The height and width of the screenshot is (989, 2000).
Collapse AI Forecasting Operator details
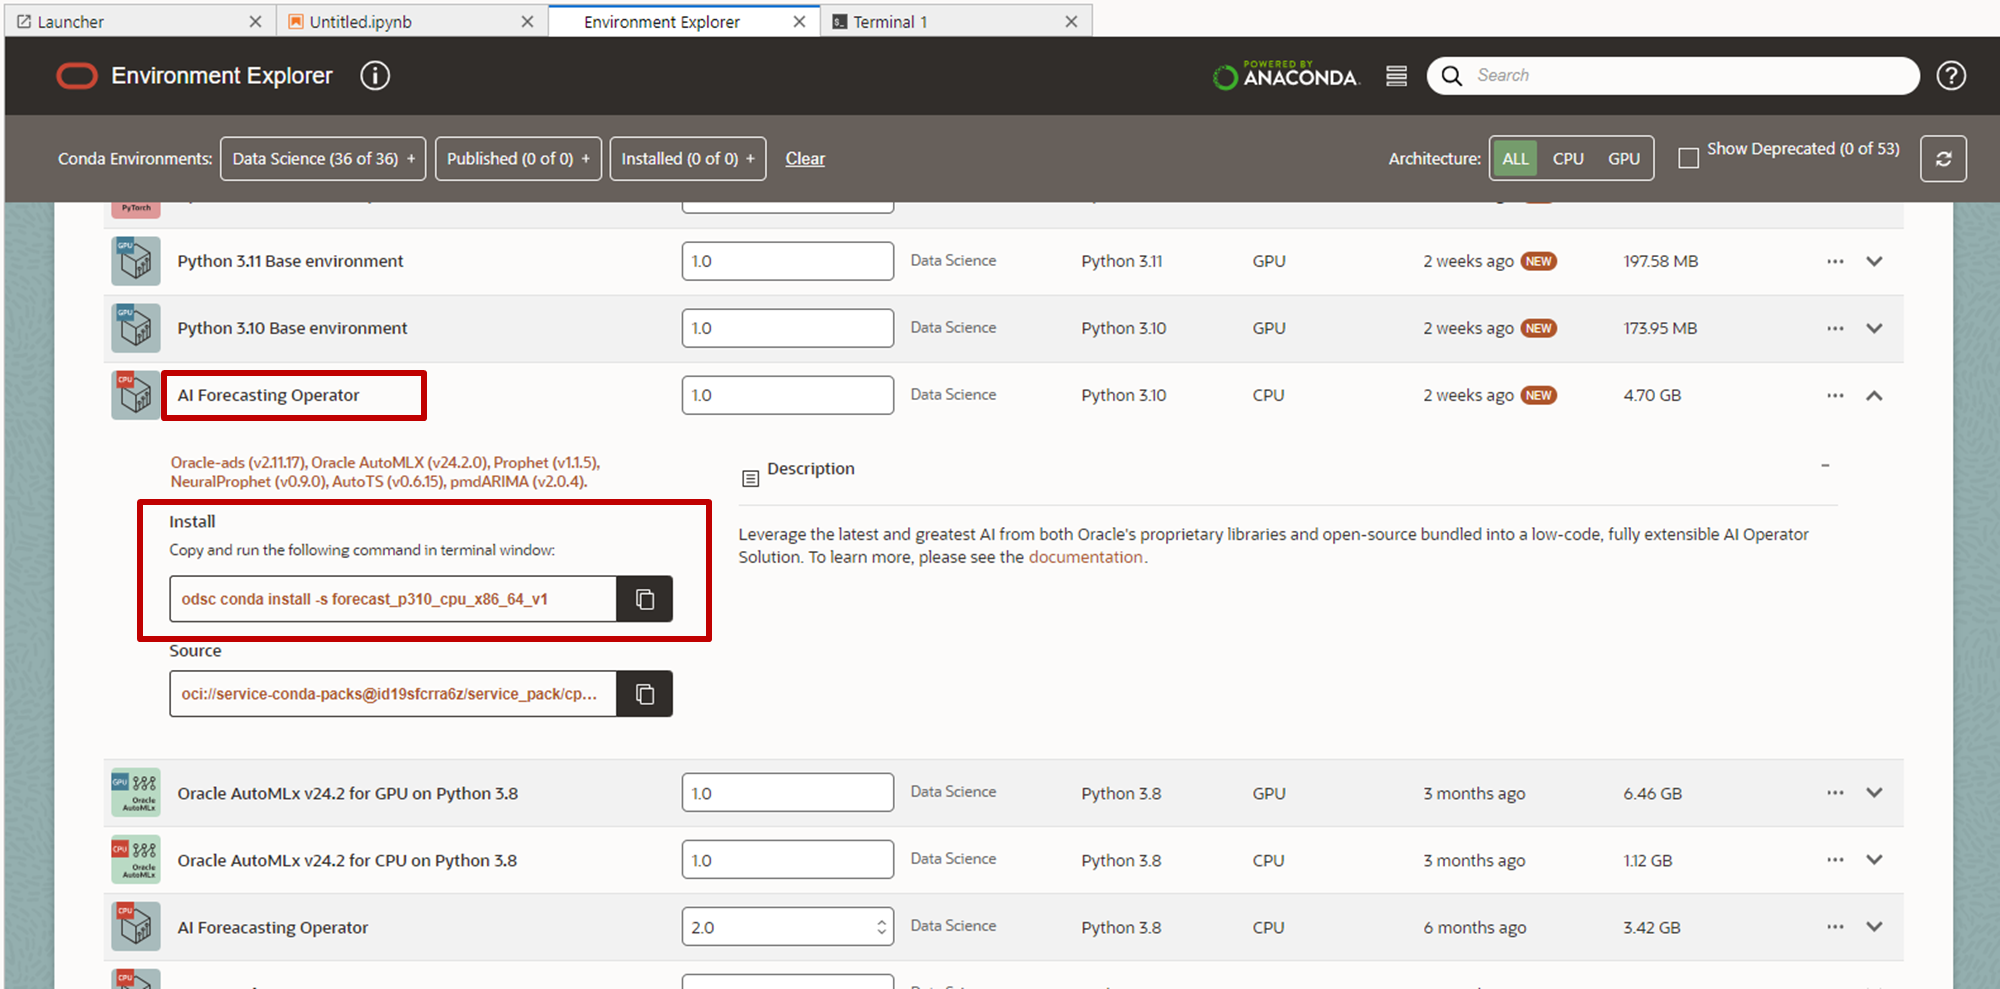click(x=1875, y=395)
